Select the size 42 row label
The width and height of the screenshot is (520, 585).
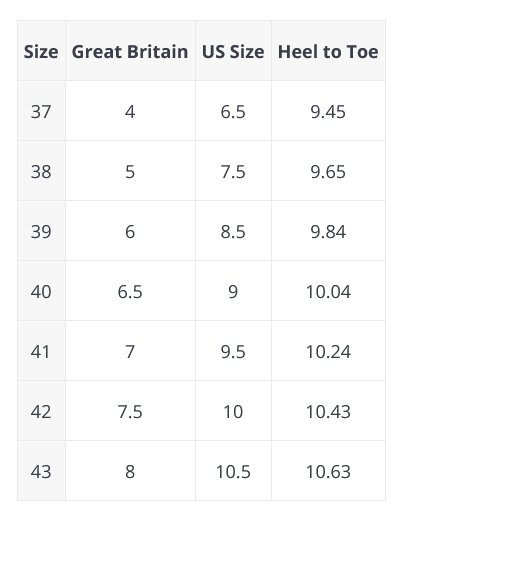[41, 412]
